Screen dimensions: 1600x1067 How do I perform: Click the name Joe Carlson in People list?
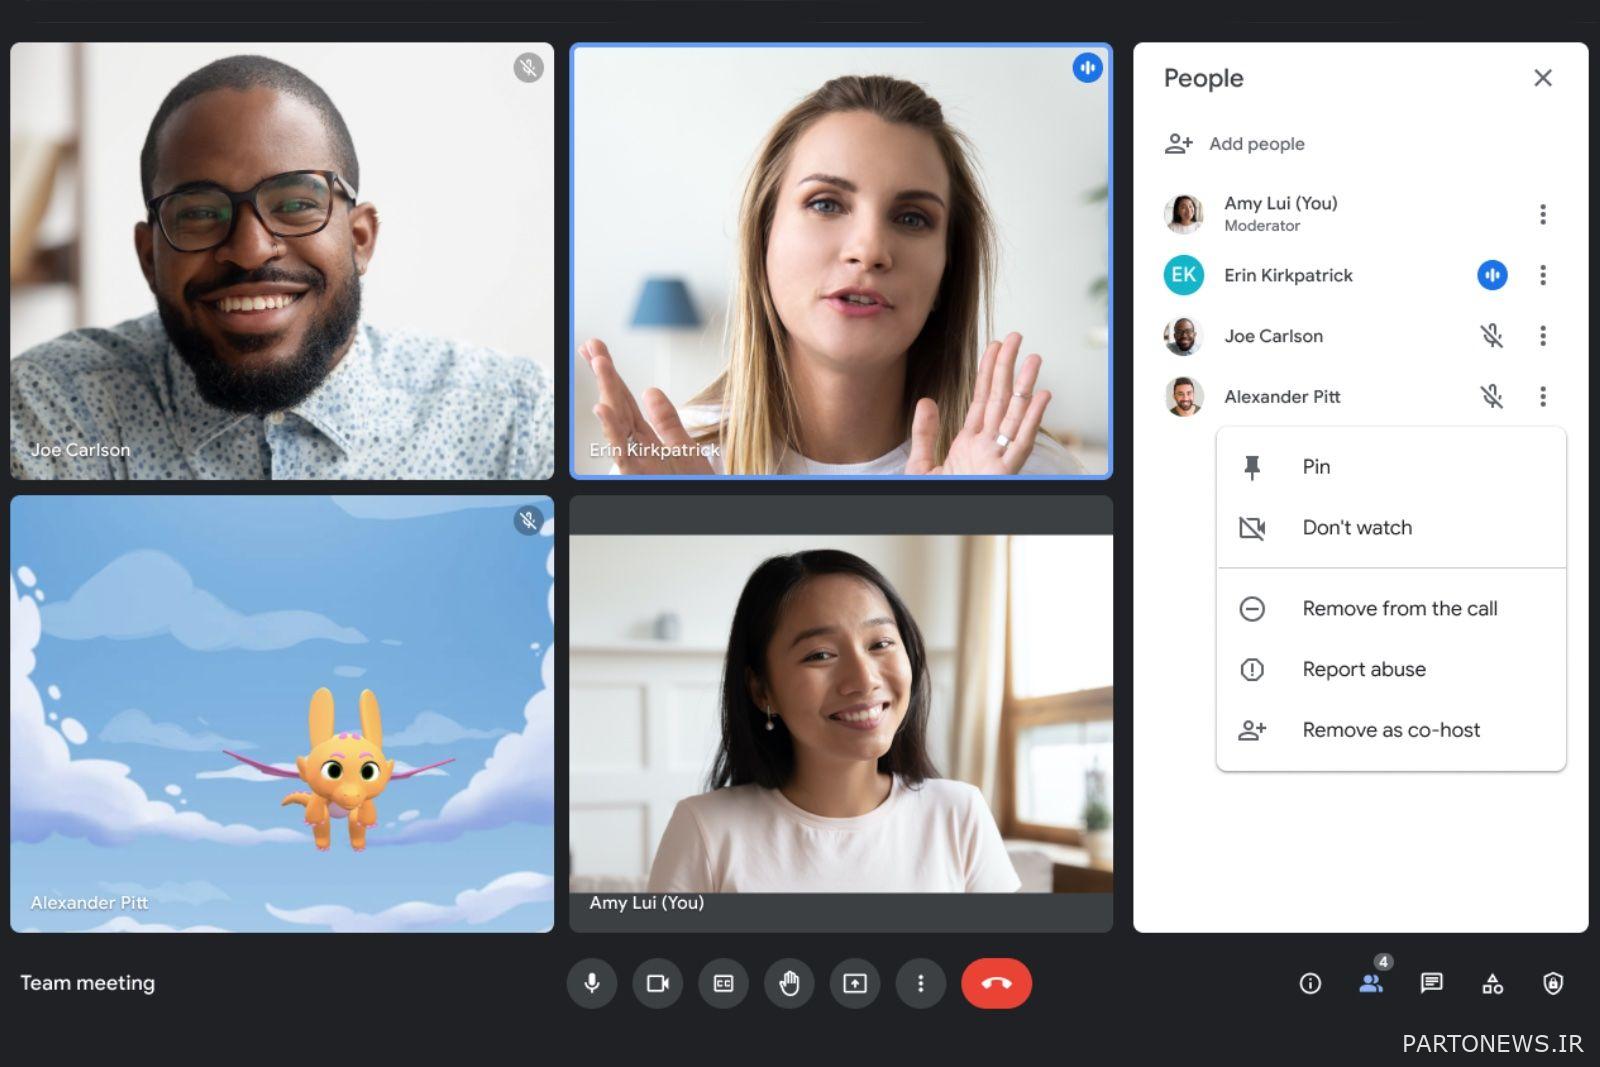(1273, 336)
